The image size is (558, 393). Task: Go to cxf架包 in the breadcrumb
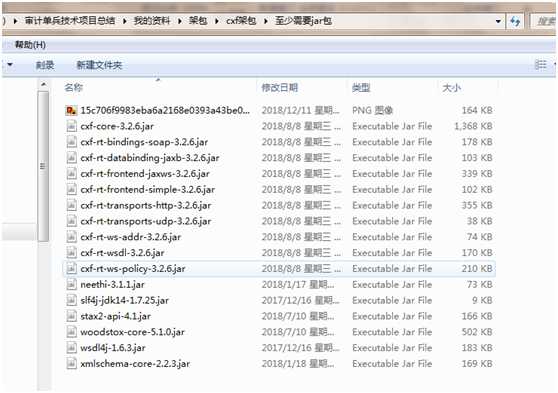coord(241,21)
